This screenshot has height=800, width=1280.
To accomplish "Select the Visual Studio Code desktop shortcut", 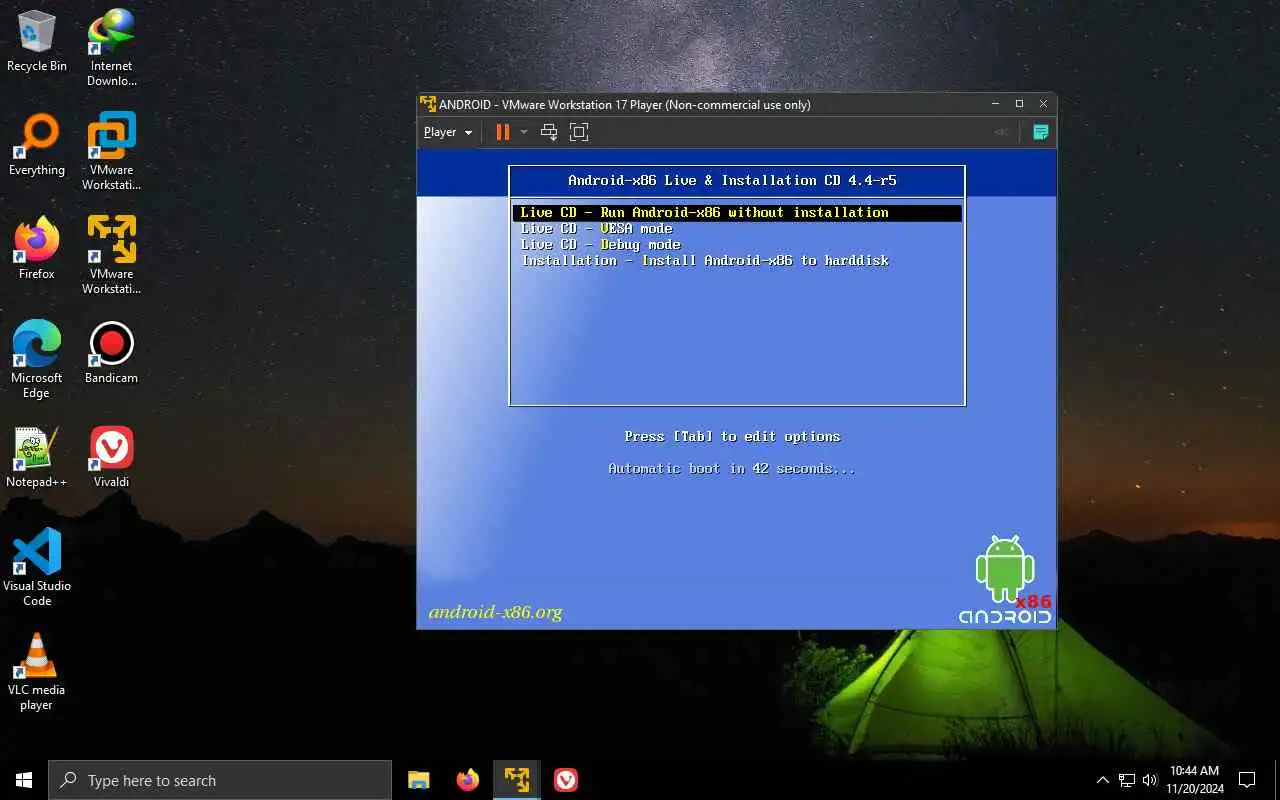I will (x=37, y=568).
